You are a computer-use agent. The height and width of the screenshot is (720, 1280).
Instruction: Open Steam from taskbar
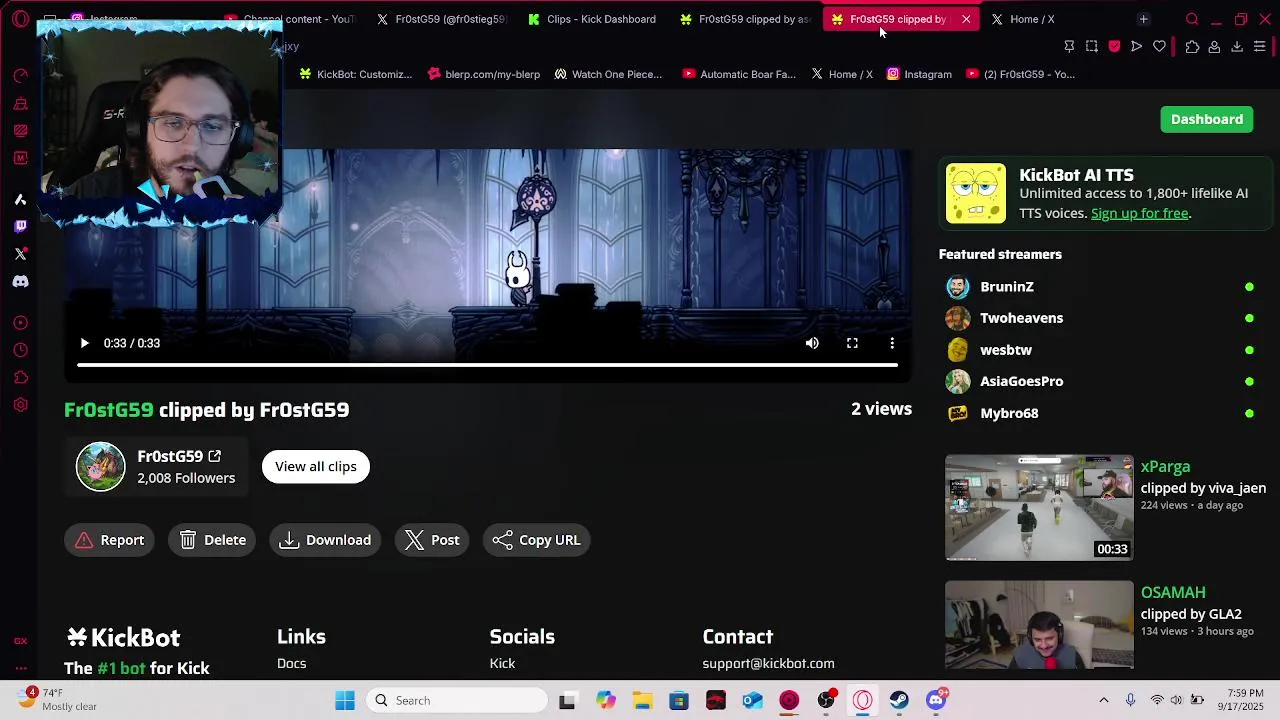click(x=899, y=701)
